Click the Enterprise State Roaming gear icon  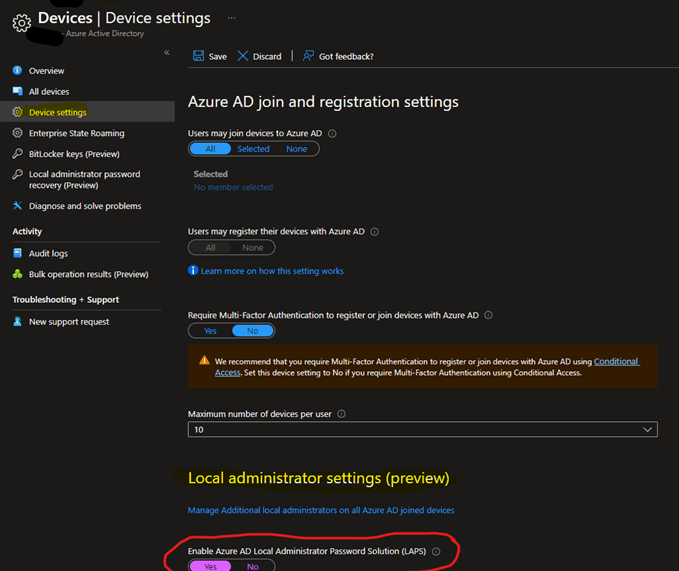pyautogui.click(x=17, y=132)
